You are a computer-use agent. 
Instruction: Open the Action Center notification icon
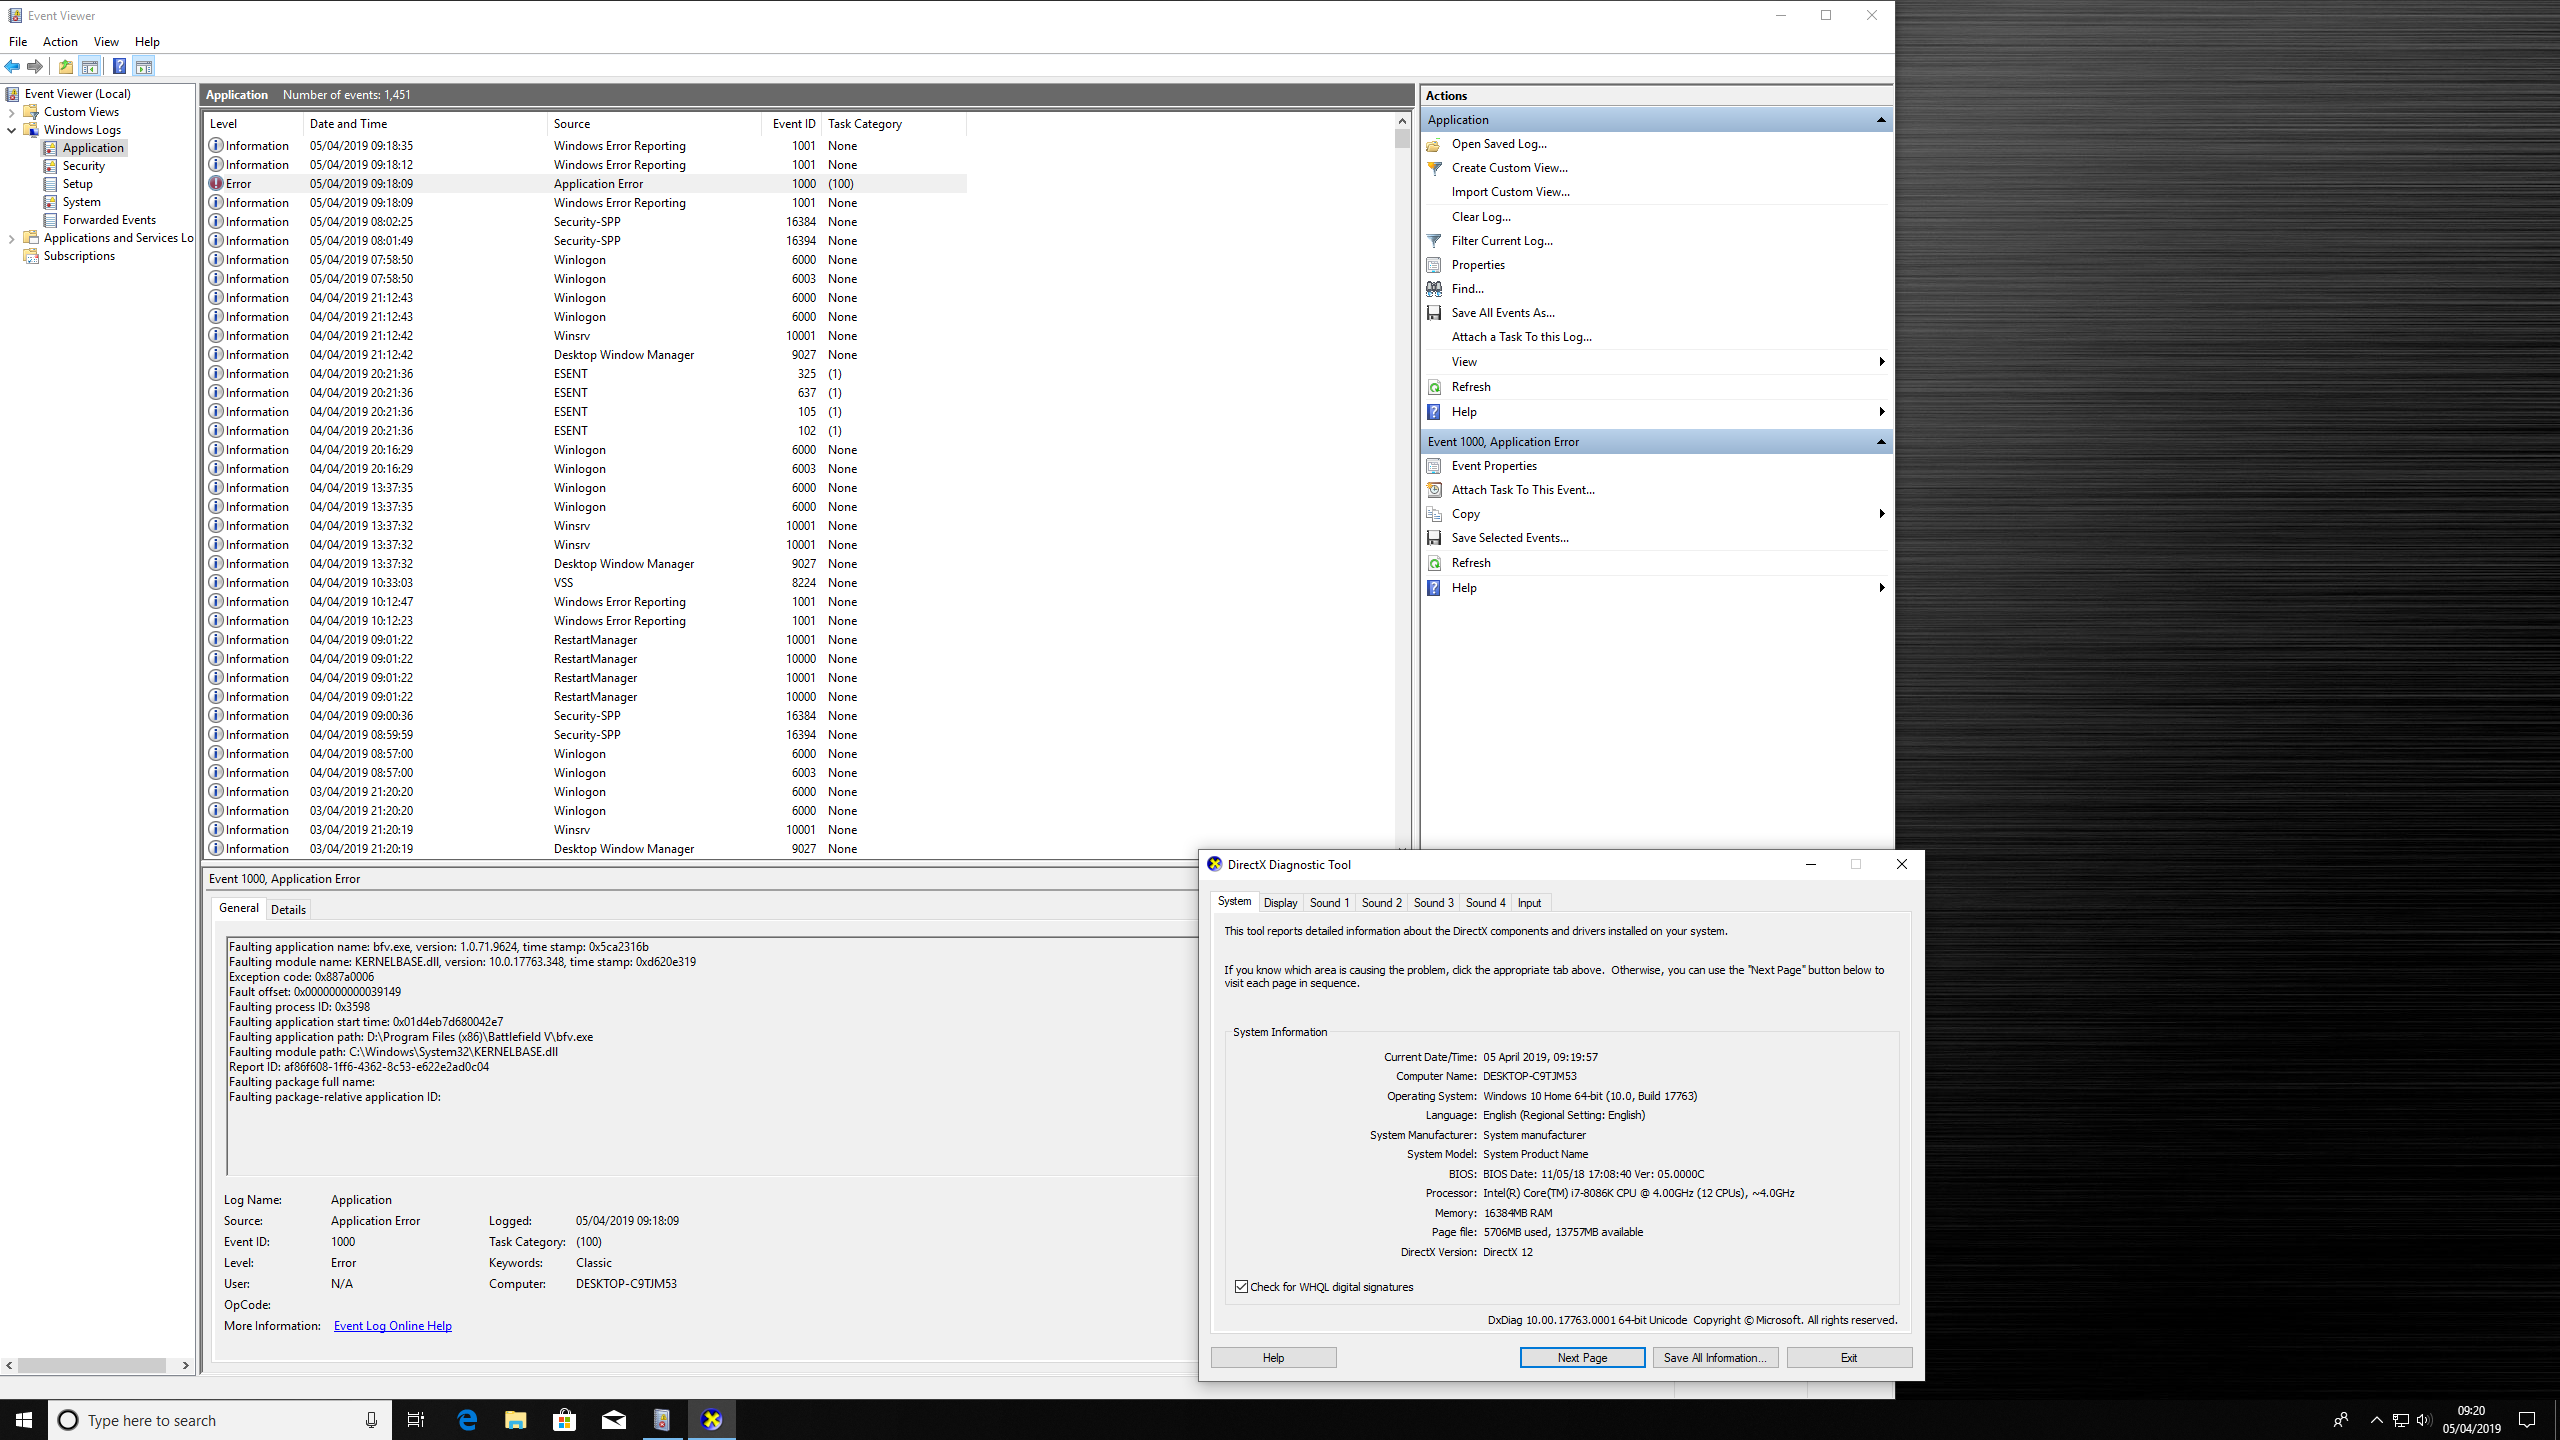coord(2527,1420)
